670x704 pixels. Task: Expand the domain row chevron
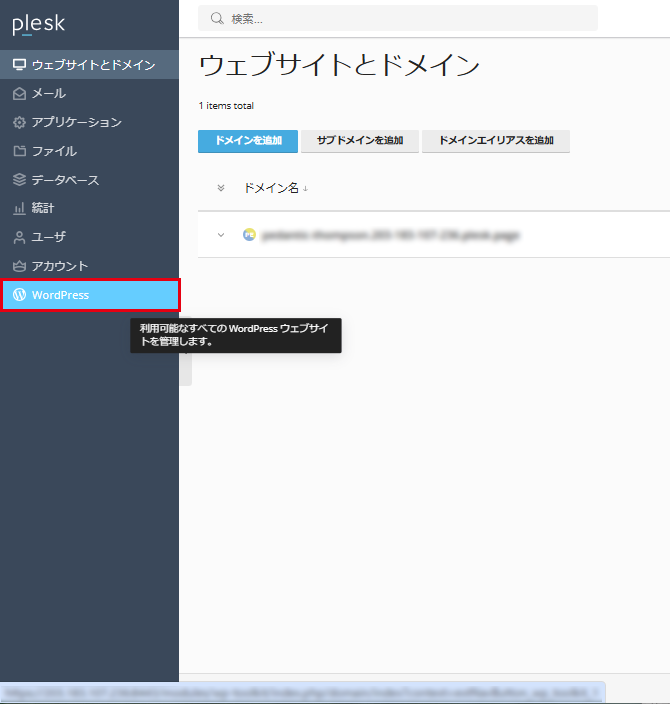[220, 234]
